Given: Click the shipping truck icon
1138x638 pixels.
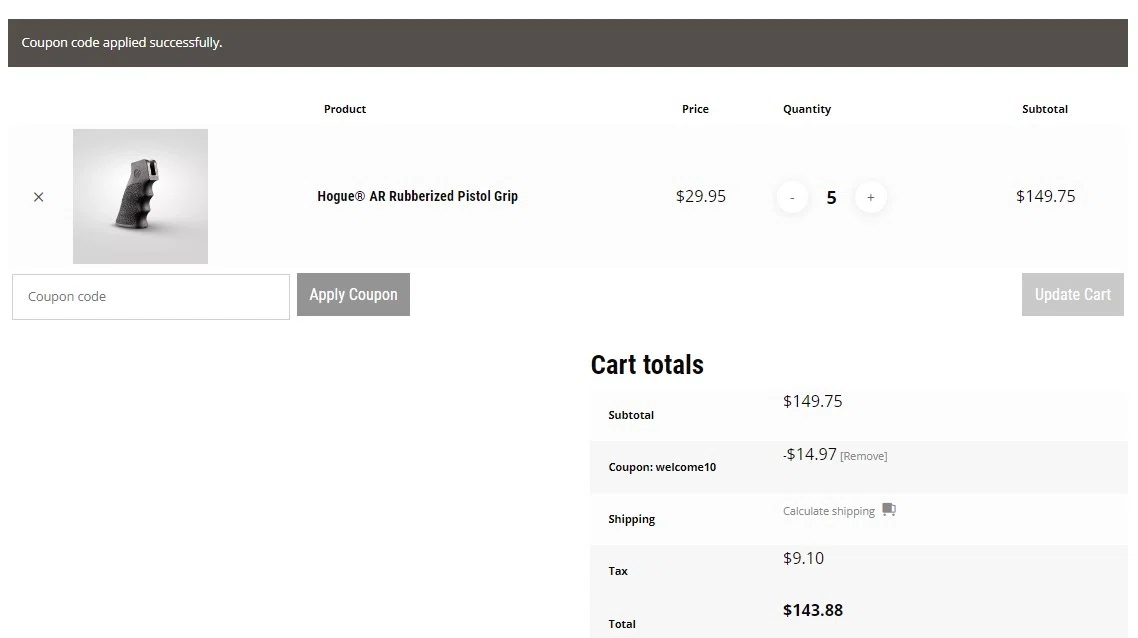Looking at the screenshot, I should tap(889, 510).
